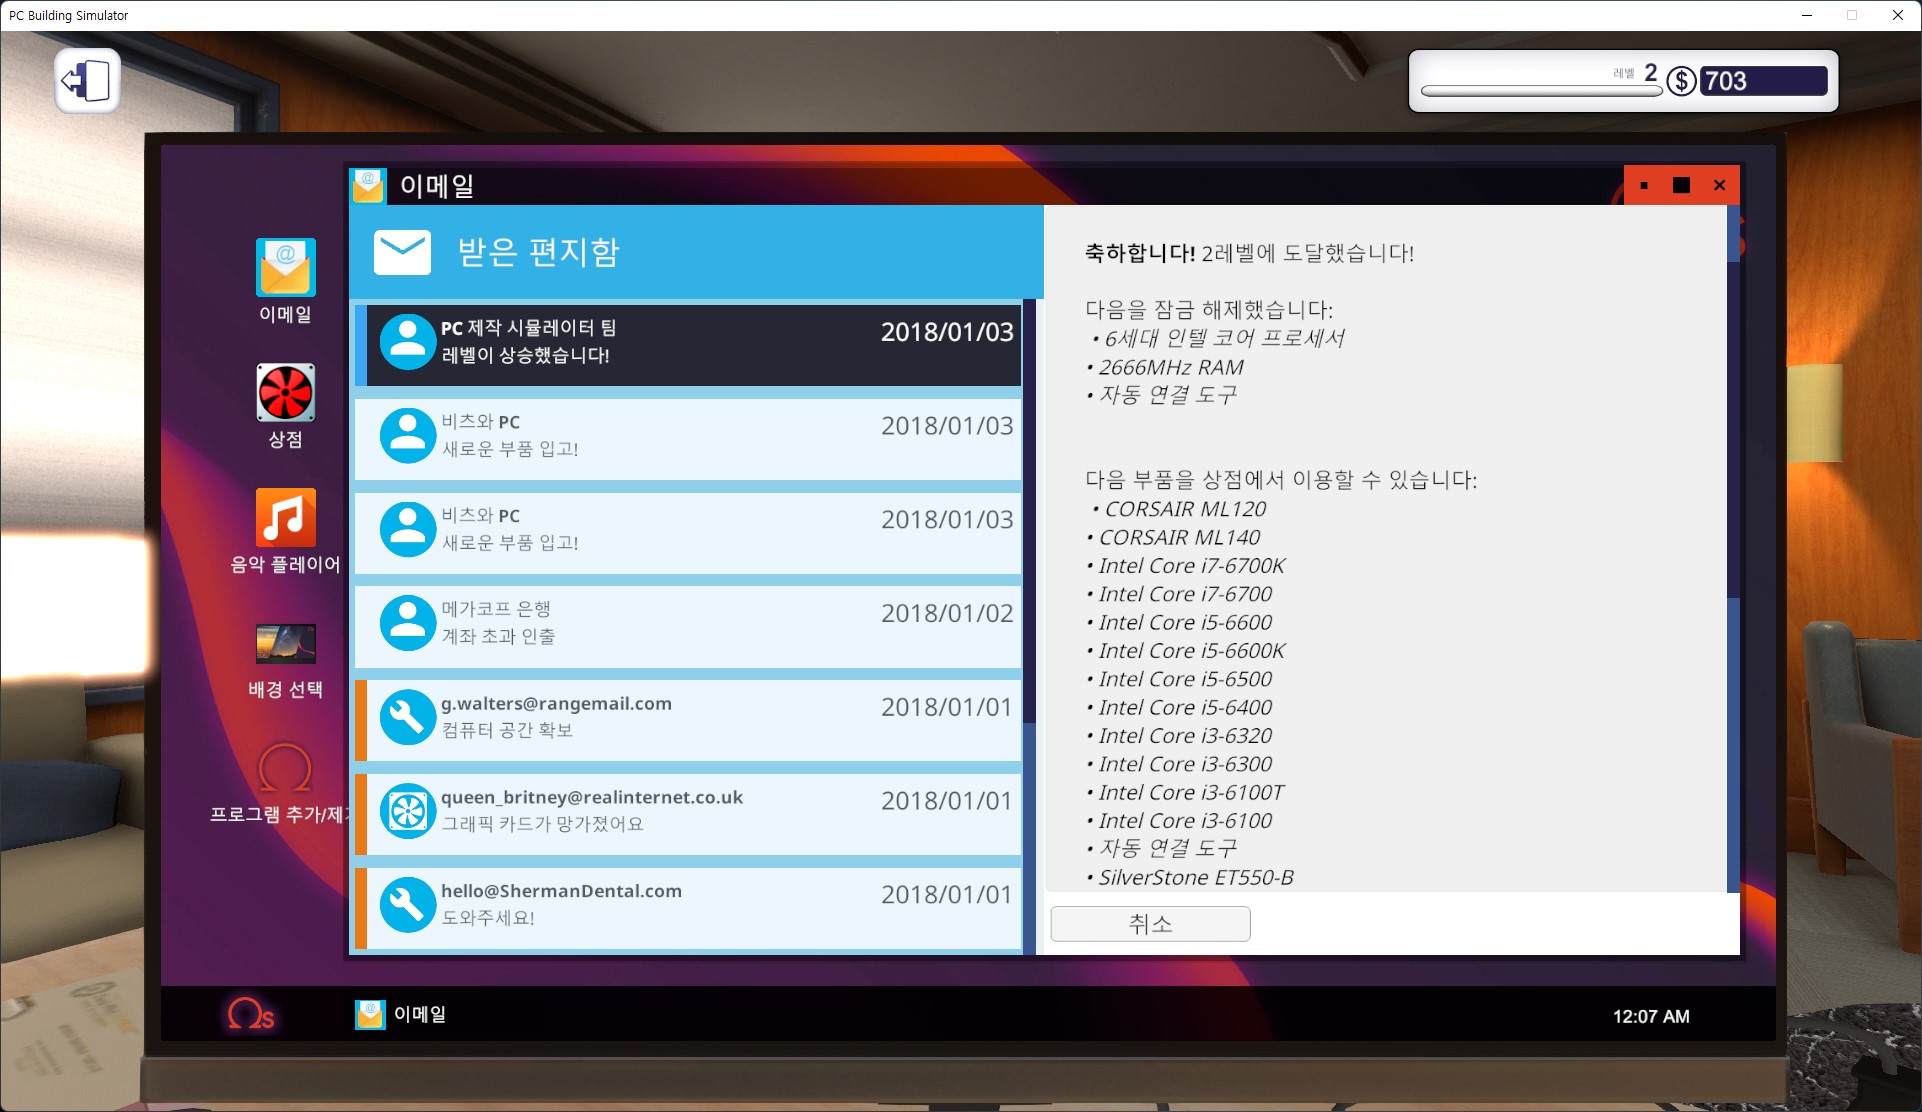Click the dollar money icon
The height and width of the screenshot is (1112, 1922).
click(1681, 81)
